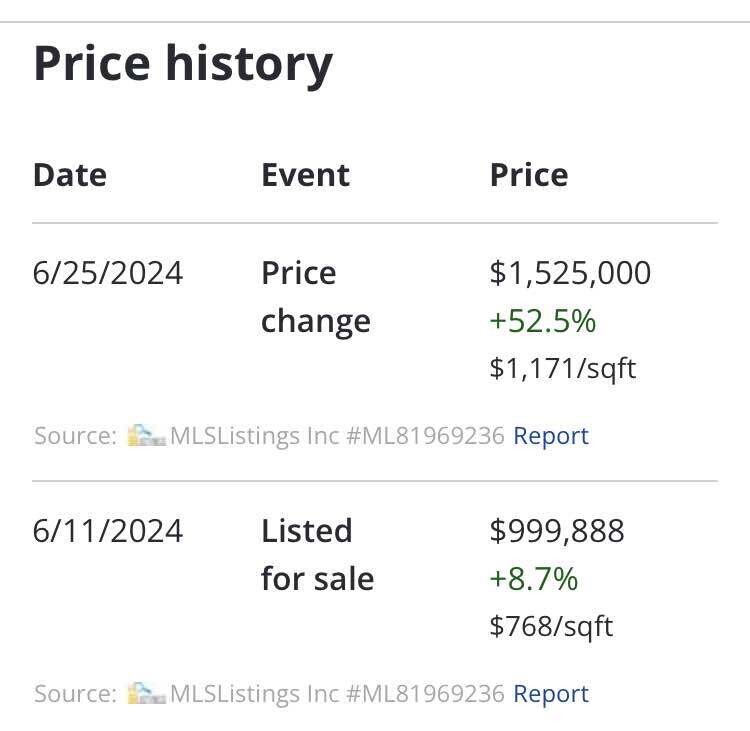Click the 6/11/2024 date entry

(108, 531)
